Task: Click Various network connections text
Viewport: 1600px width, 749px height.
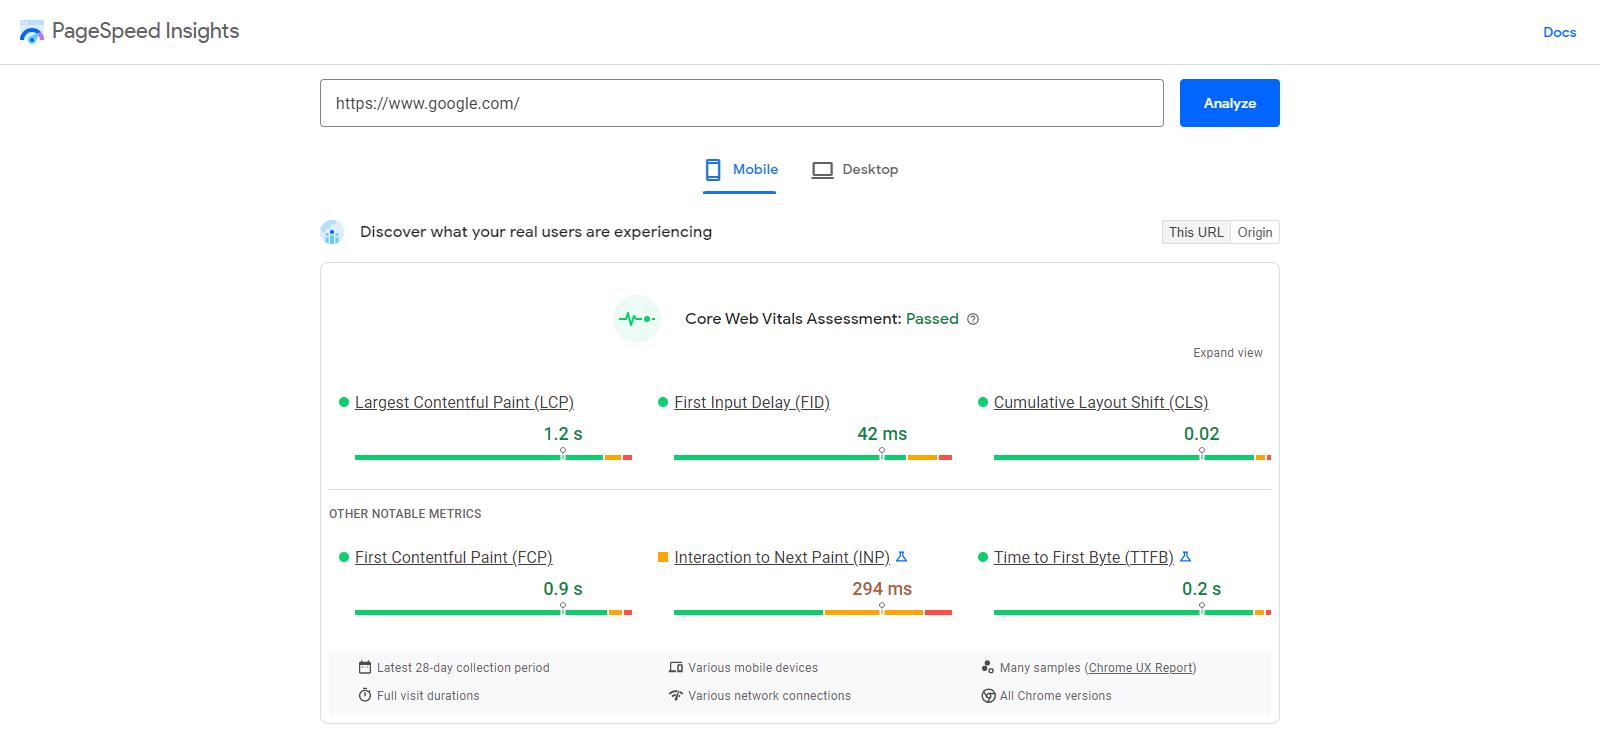Action: [769, 696]
